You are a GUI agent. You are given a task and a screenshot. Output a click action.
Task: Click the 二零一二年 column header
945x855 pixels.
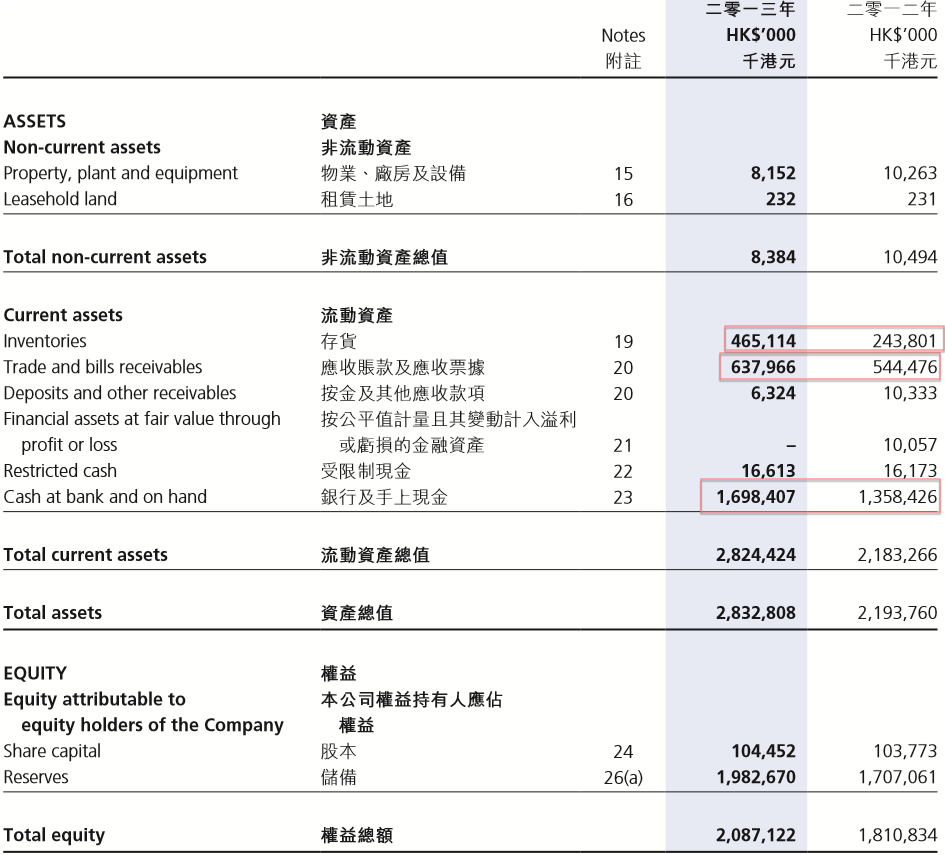892,11
